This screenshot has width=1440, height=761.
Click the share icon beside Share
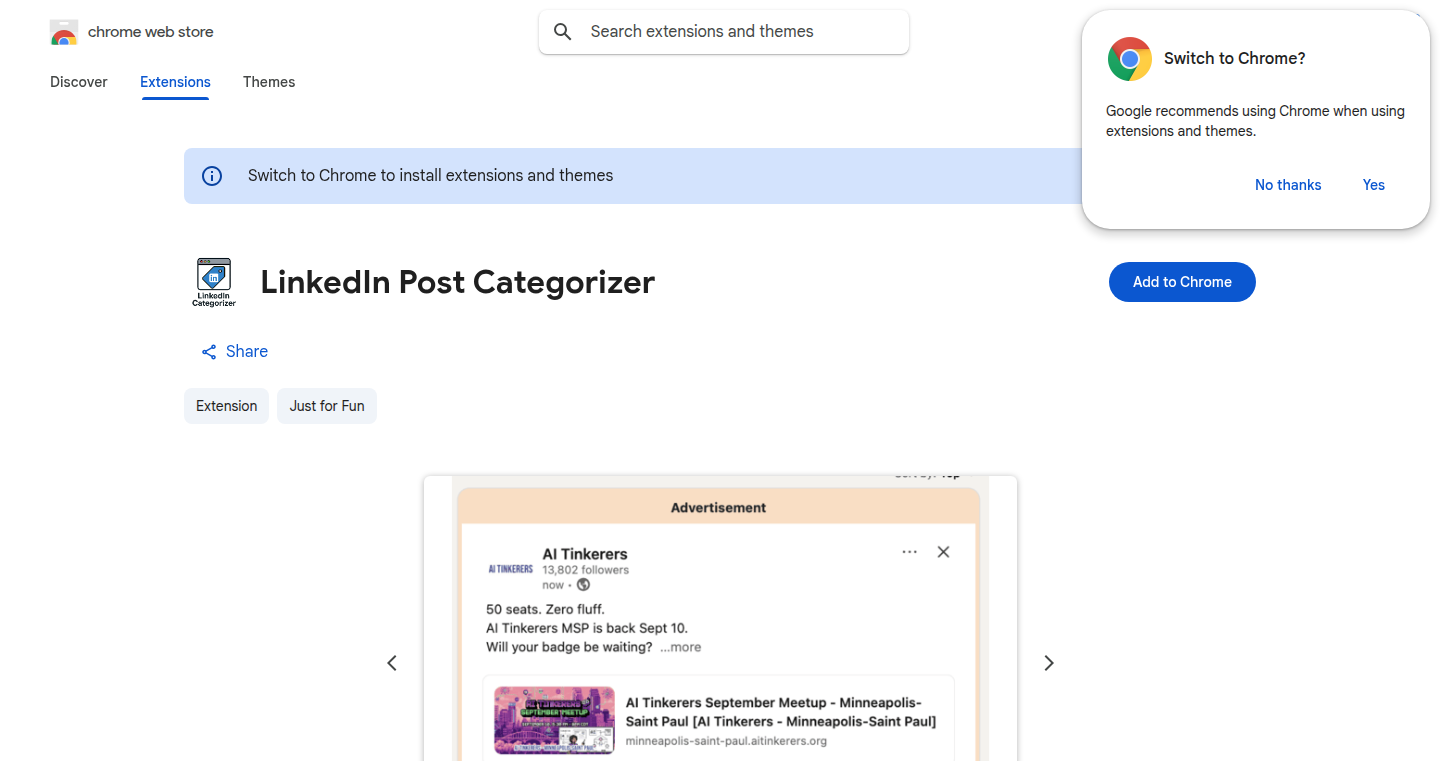point(209,352)
